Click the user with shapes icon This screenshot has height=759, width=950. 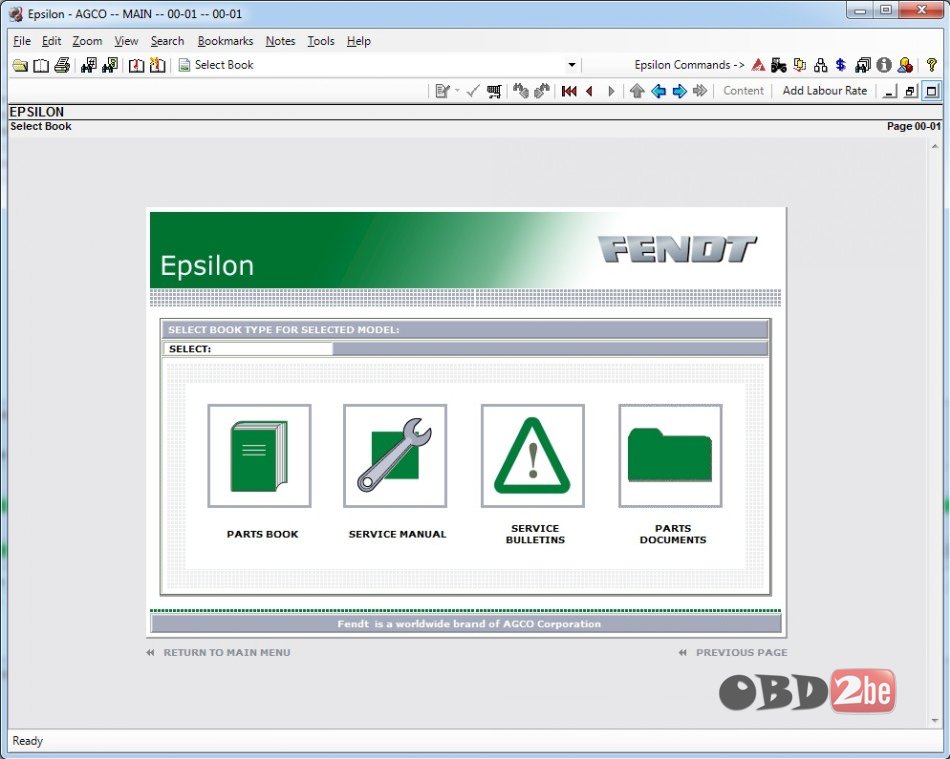[905, 65]
